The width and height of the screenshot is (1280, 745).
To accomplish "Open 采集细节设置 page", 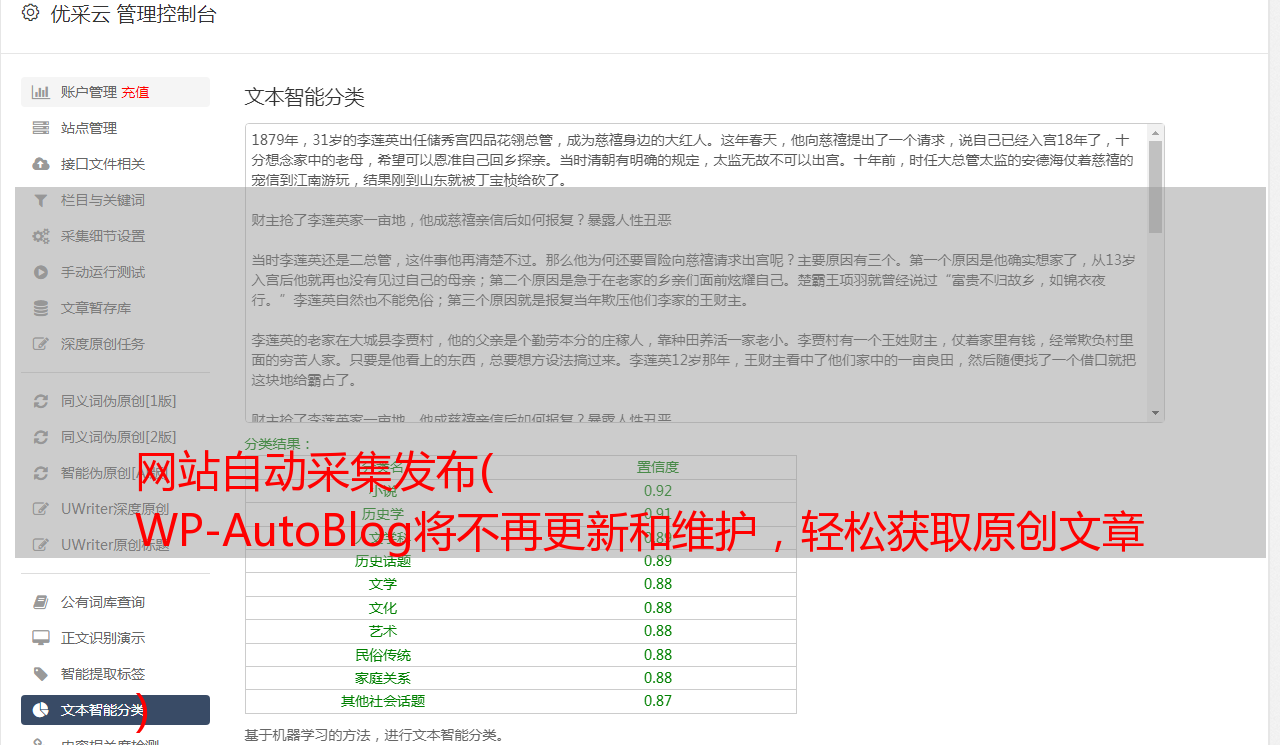I will point(115,236).
